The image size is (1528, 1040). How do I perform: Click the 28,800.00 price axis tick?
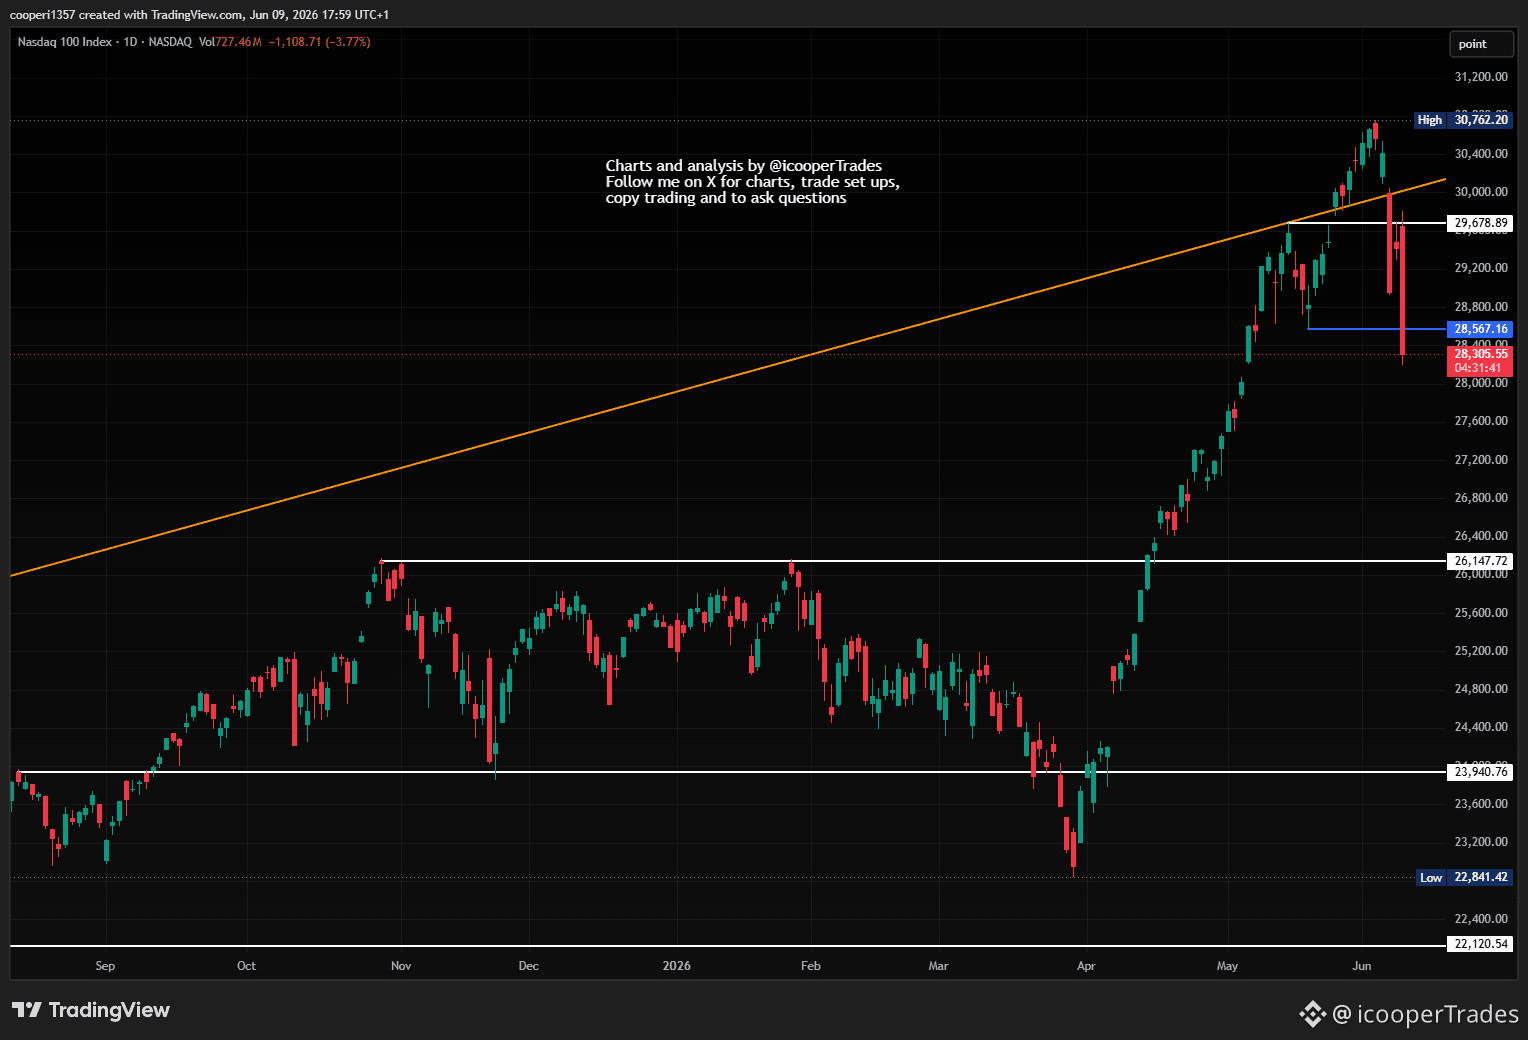coord(1481,307)
